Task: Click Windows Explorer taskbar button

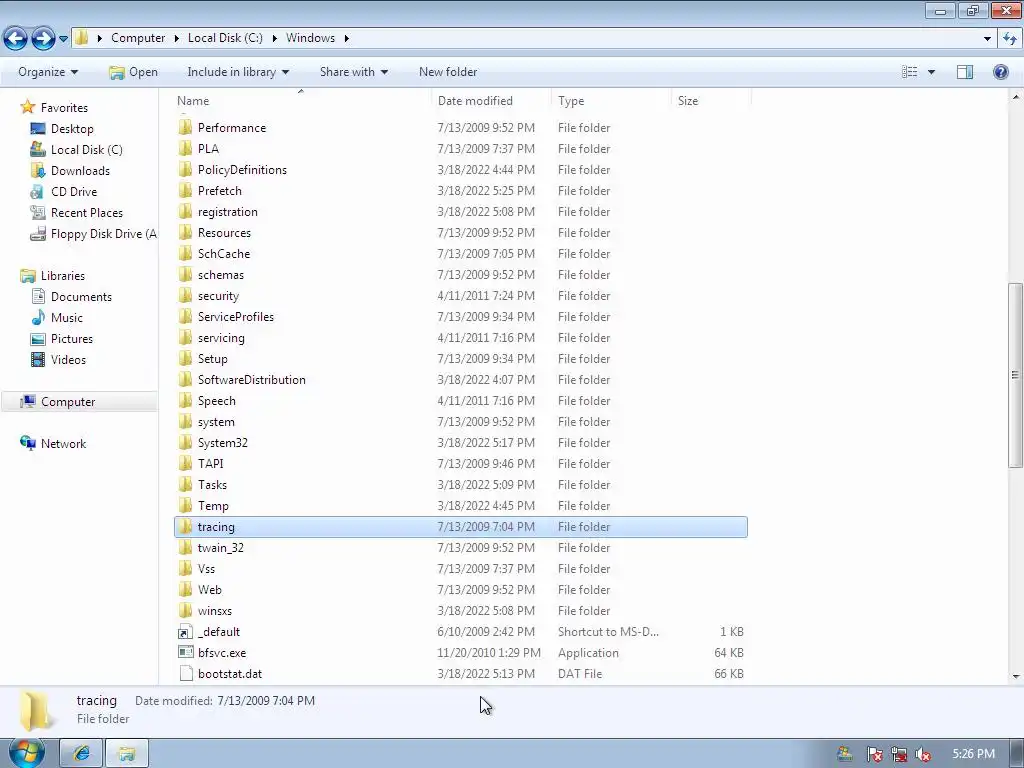Action: [x=127, y=754]
